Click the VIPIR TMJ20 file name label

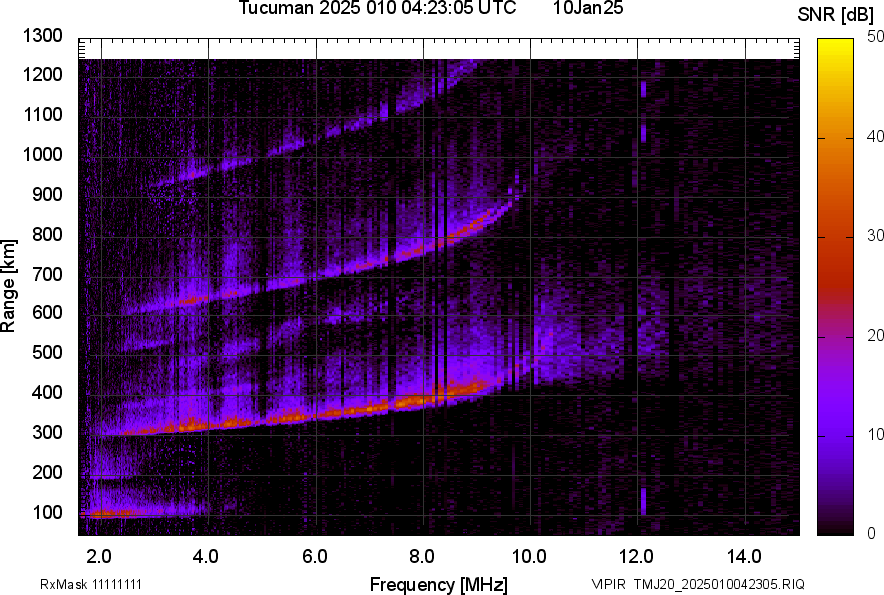click(697, 584)
